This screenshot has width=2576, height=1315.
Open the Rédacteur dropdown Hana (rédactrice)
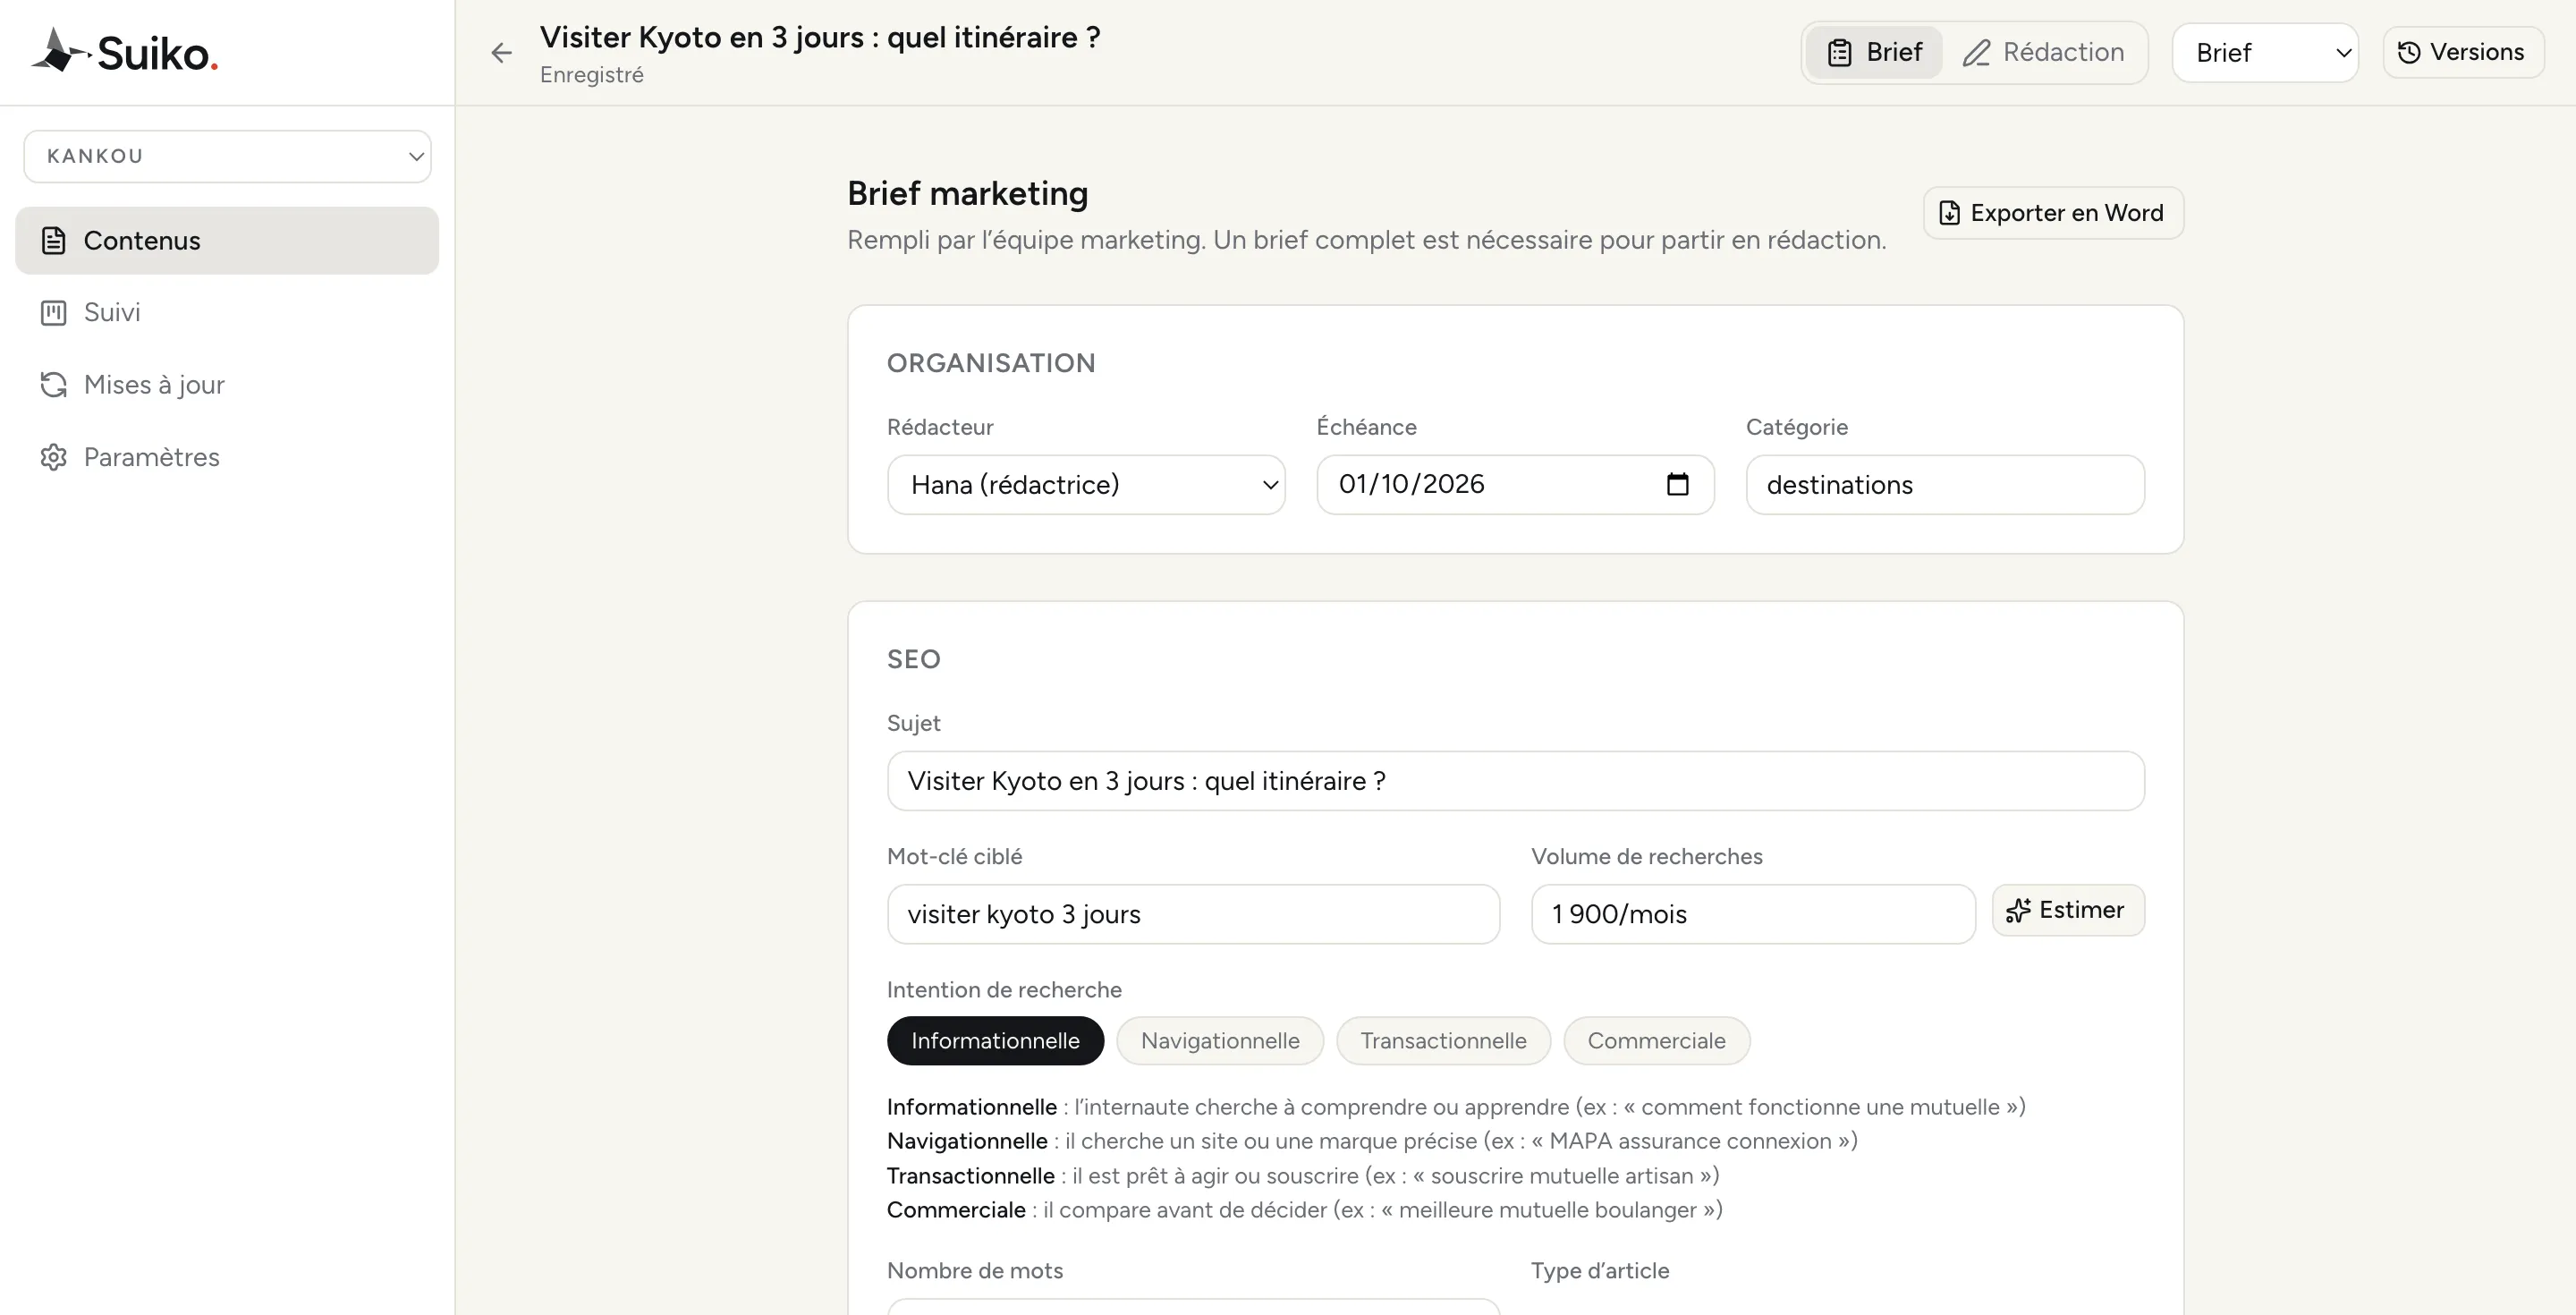point(1086,485)
